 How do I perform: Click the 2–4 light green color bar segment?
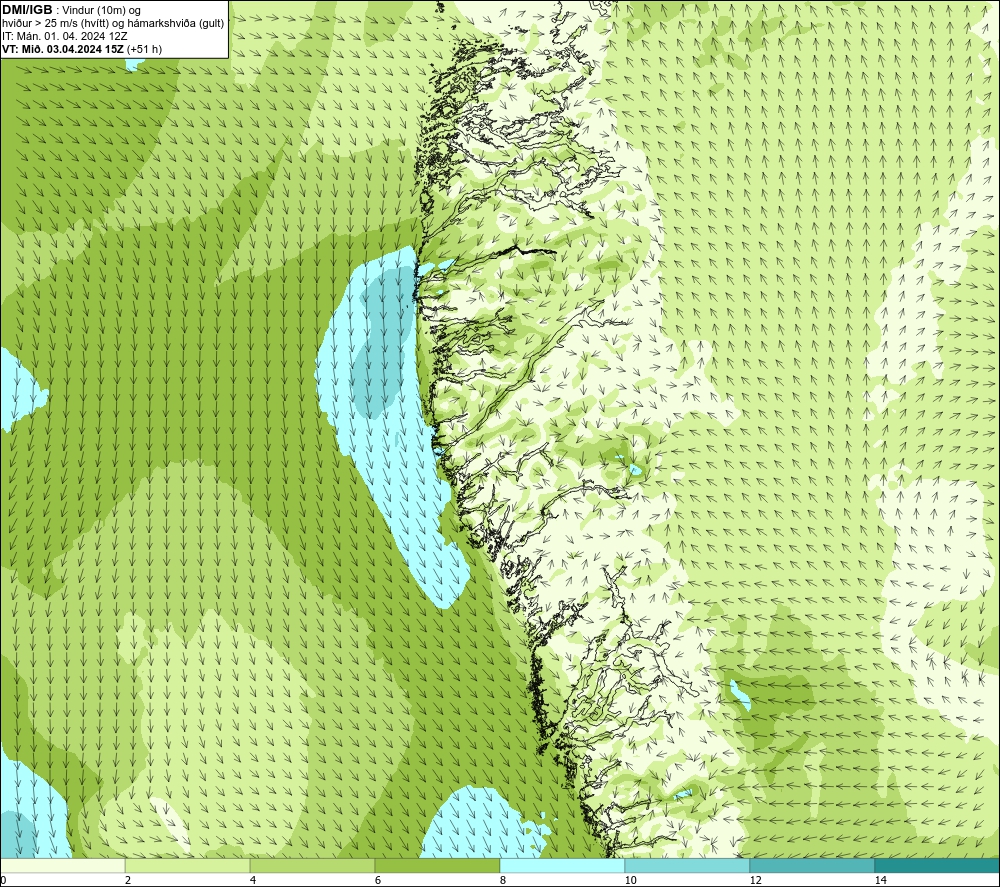click(188, 866)
